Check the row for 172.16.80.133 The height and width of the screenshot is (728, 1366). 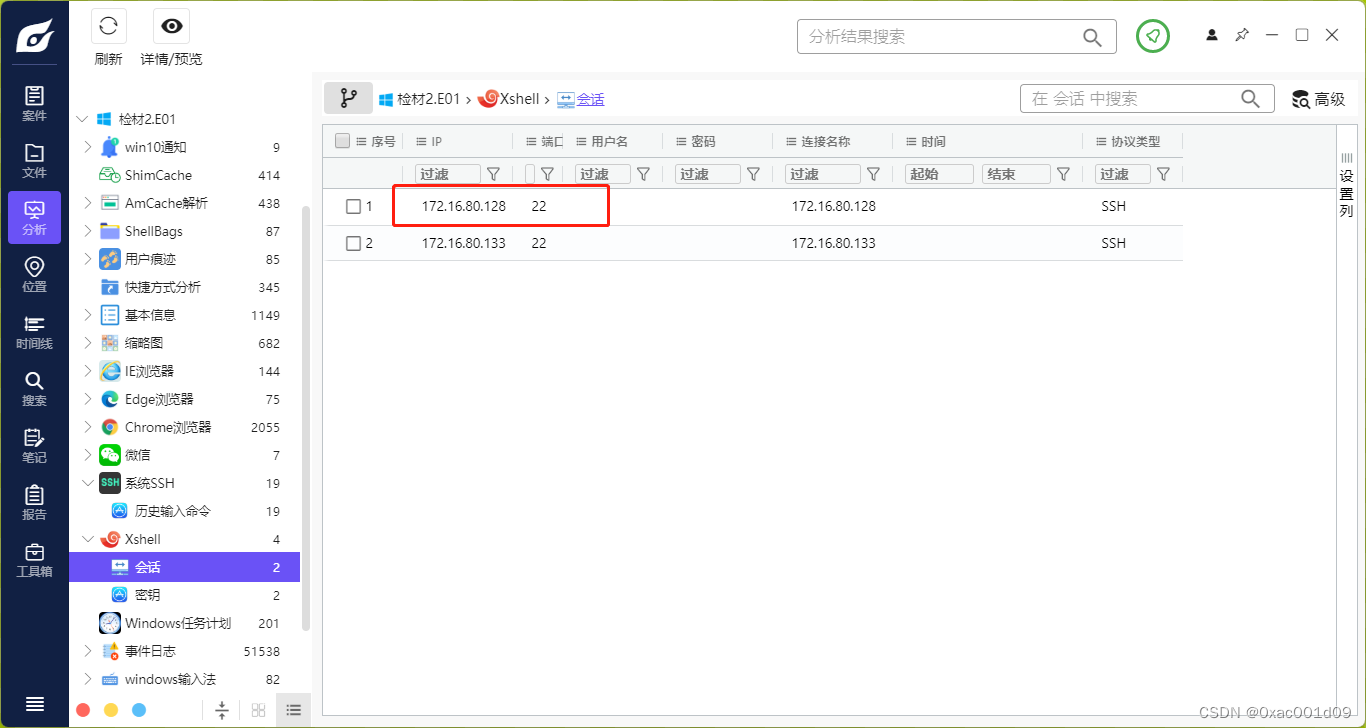[x=352, y=242]
